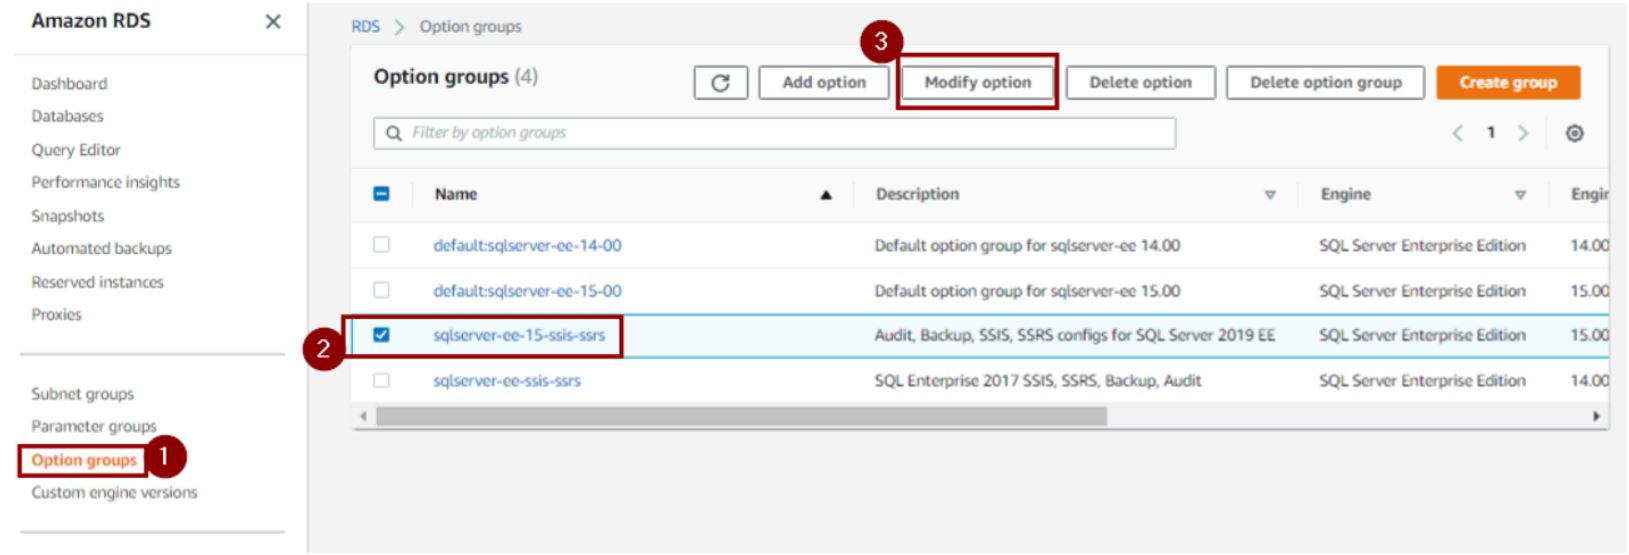Click horizontal scrollbar left arrow
The height and width of the screenshot is (555, 1629).
pos(363,416)
